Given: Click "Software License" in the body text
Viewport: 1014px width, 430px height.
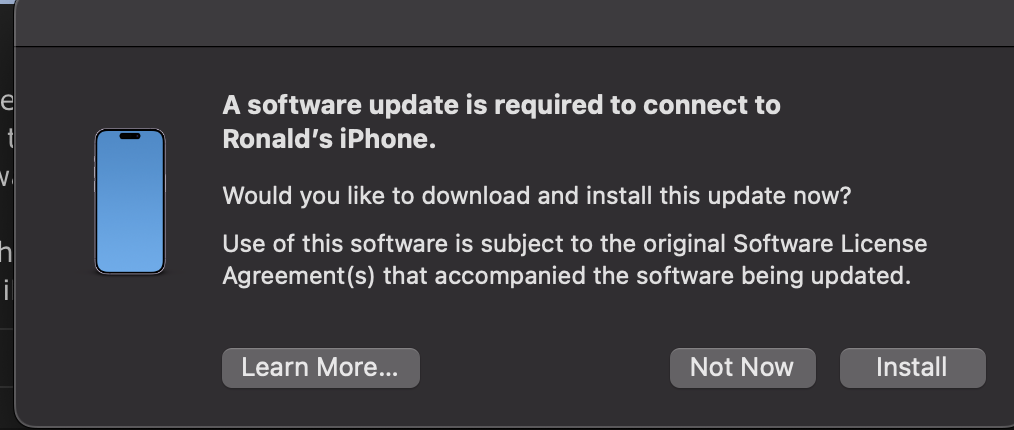Looking at the screenshot, I should tap(816, 243).
